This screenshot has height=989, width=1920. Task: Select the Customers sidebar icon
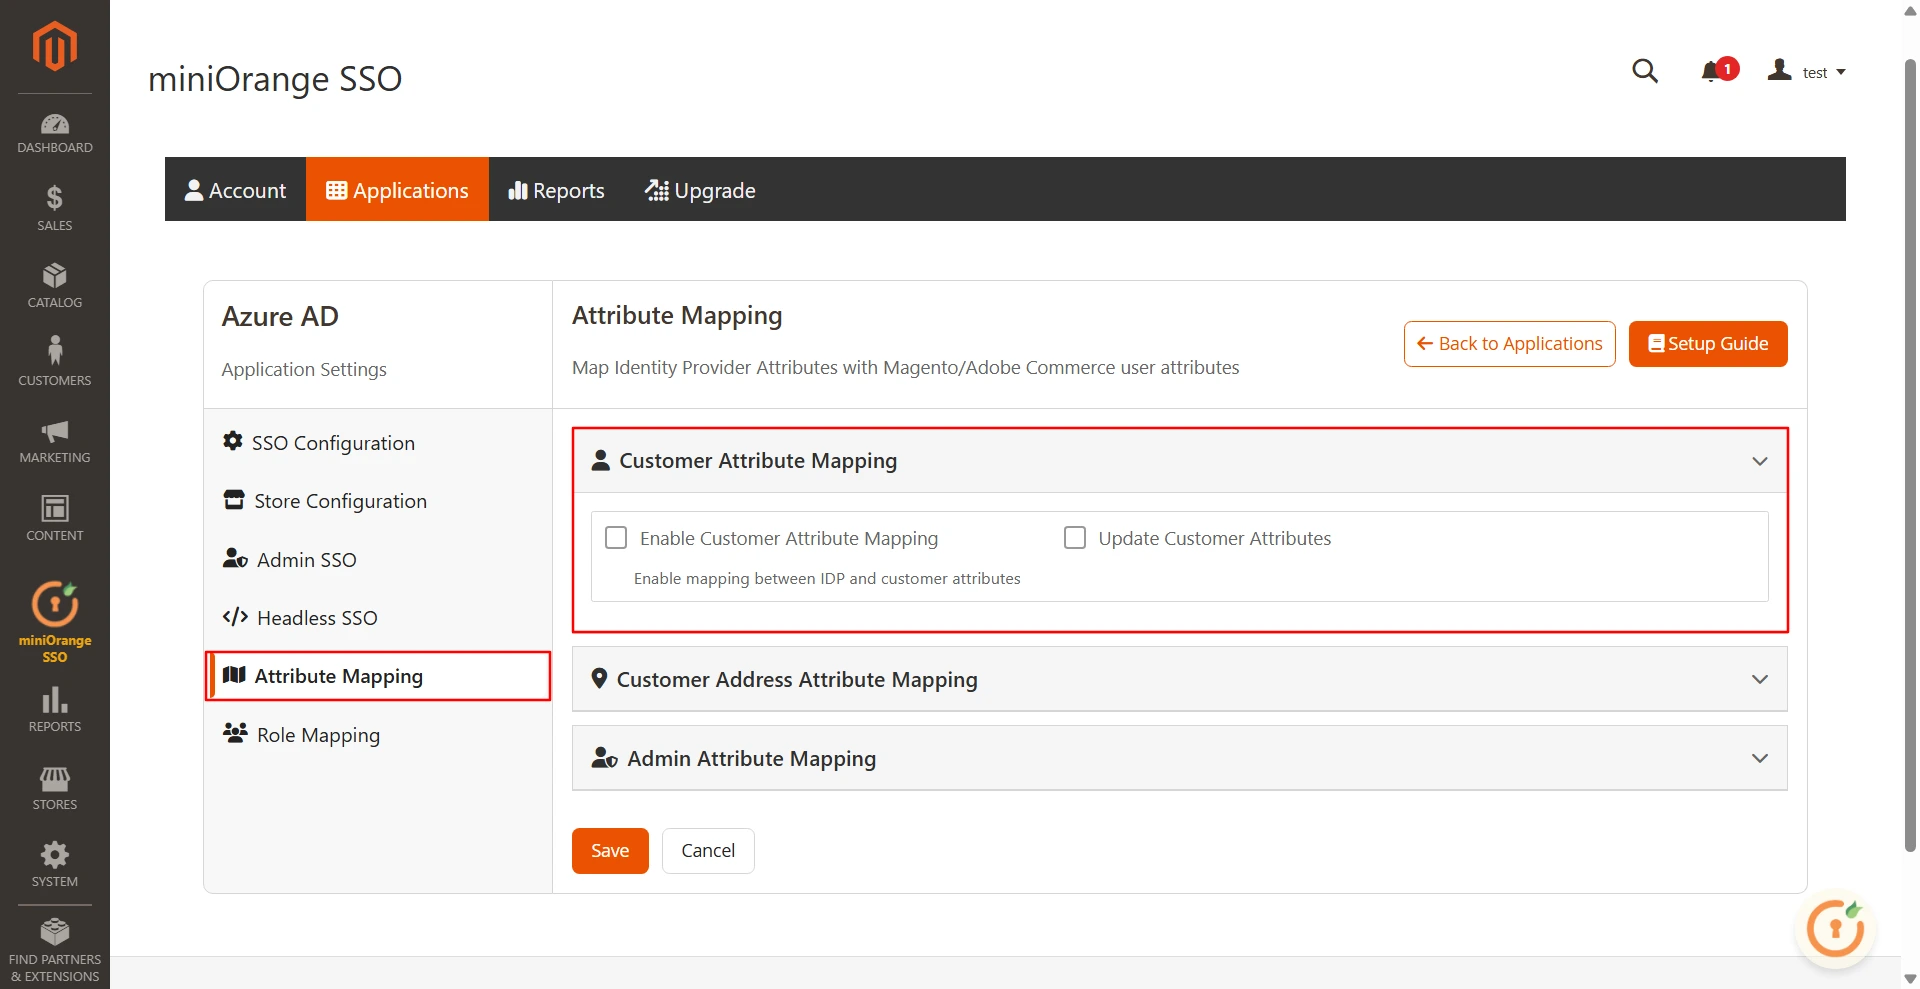(54, 360)
